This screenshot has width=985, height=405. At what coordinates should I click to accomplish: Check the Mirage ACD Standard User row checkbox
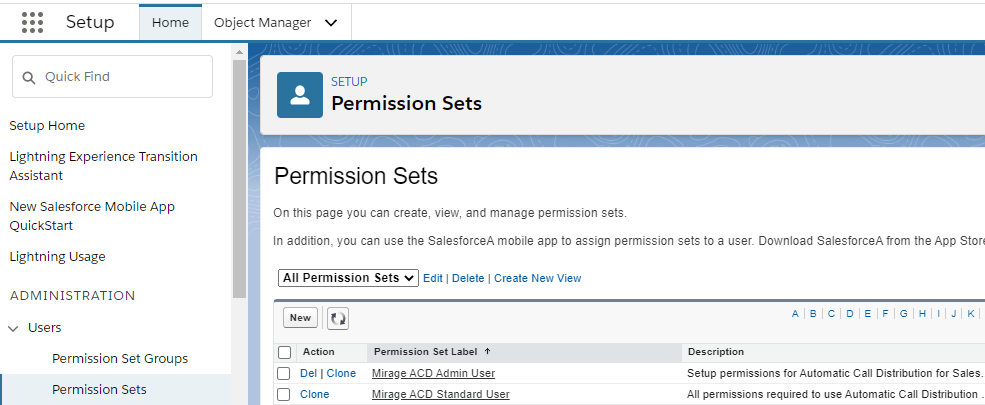pyautogui.click(x=284, y=394)
